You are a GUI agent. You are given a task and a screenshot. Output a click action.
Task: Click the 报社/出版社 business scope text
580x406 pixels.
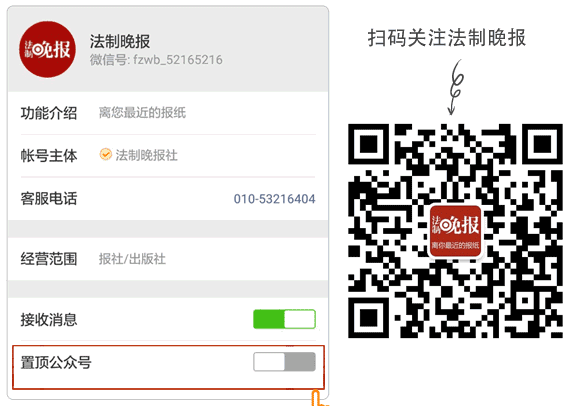pos(132,259)
